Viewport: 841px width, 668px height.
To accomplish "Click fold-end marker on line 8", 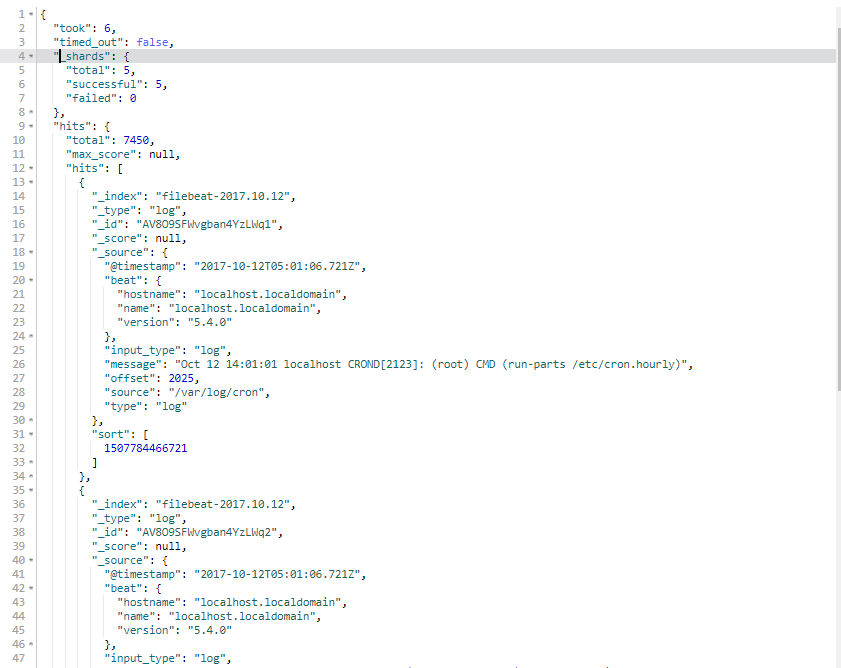I will click(31, 112).
